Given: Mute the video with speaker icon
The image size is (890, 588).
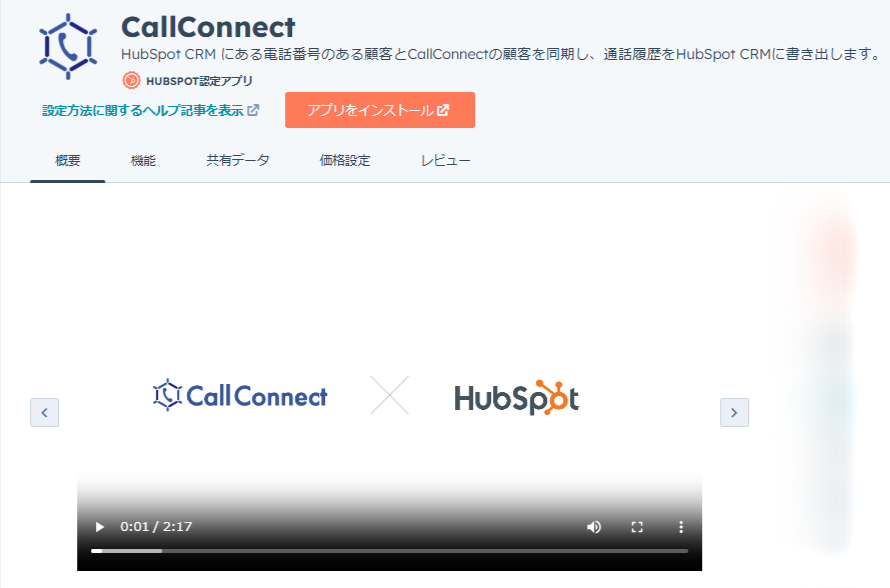Looking at the screenshot, I should point(594,527).
